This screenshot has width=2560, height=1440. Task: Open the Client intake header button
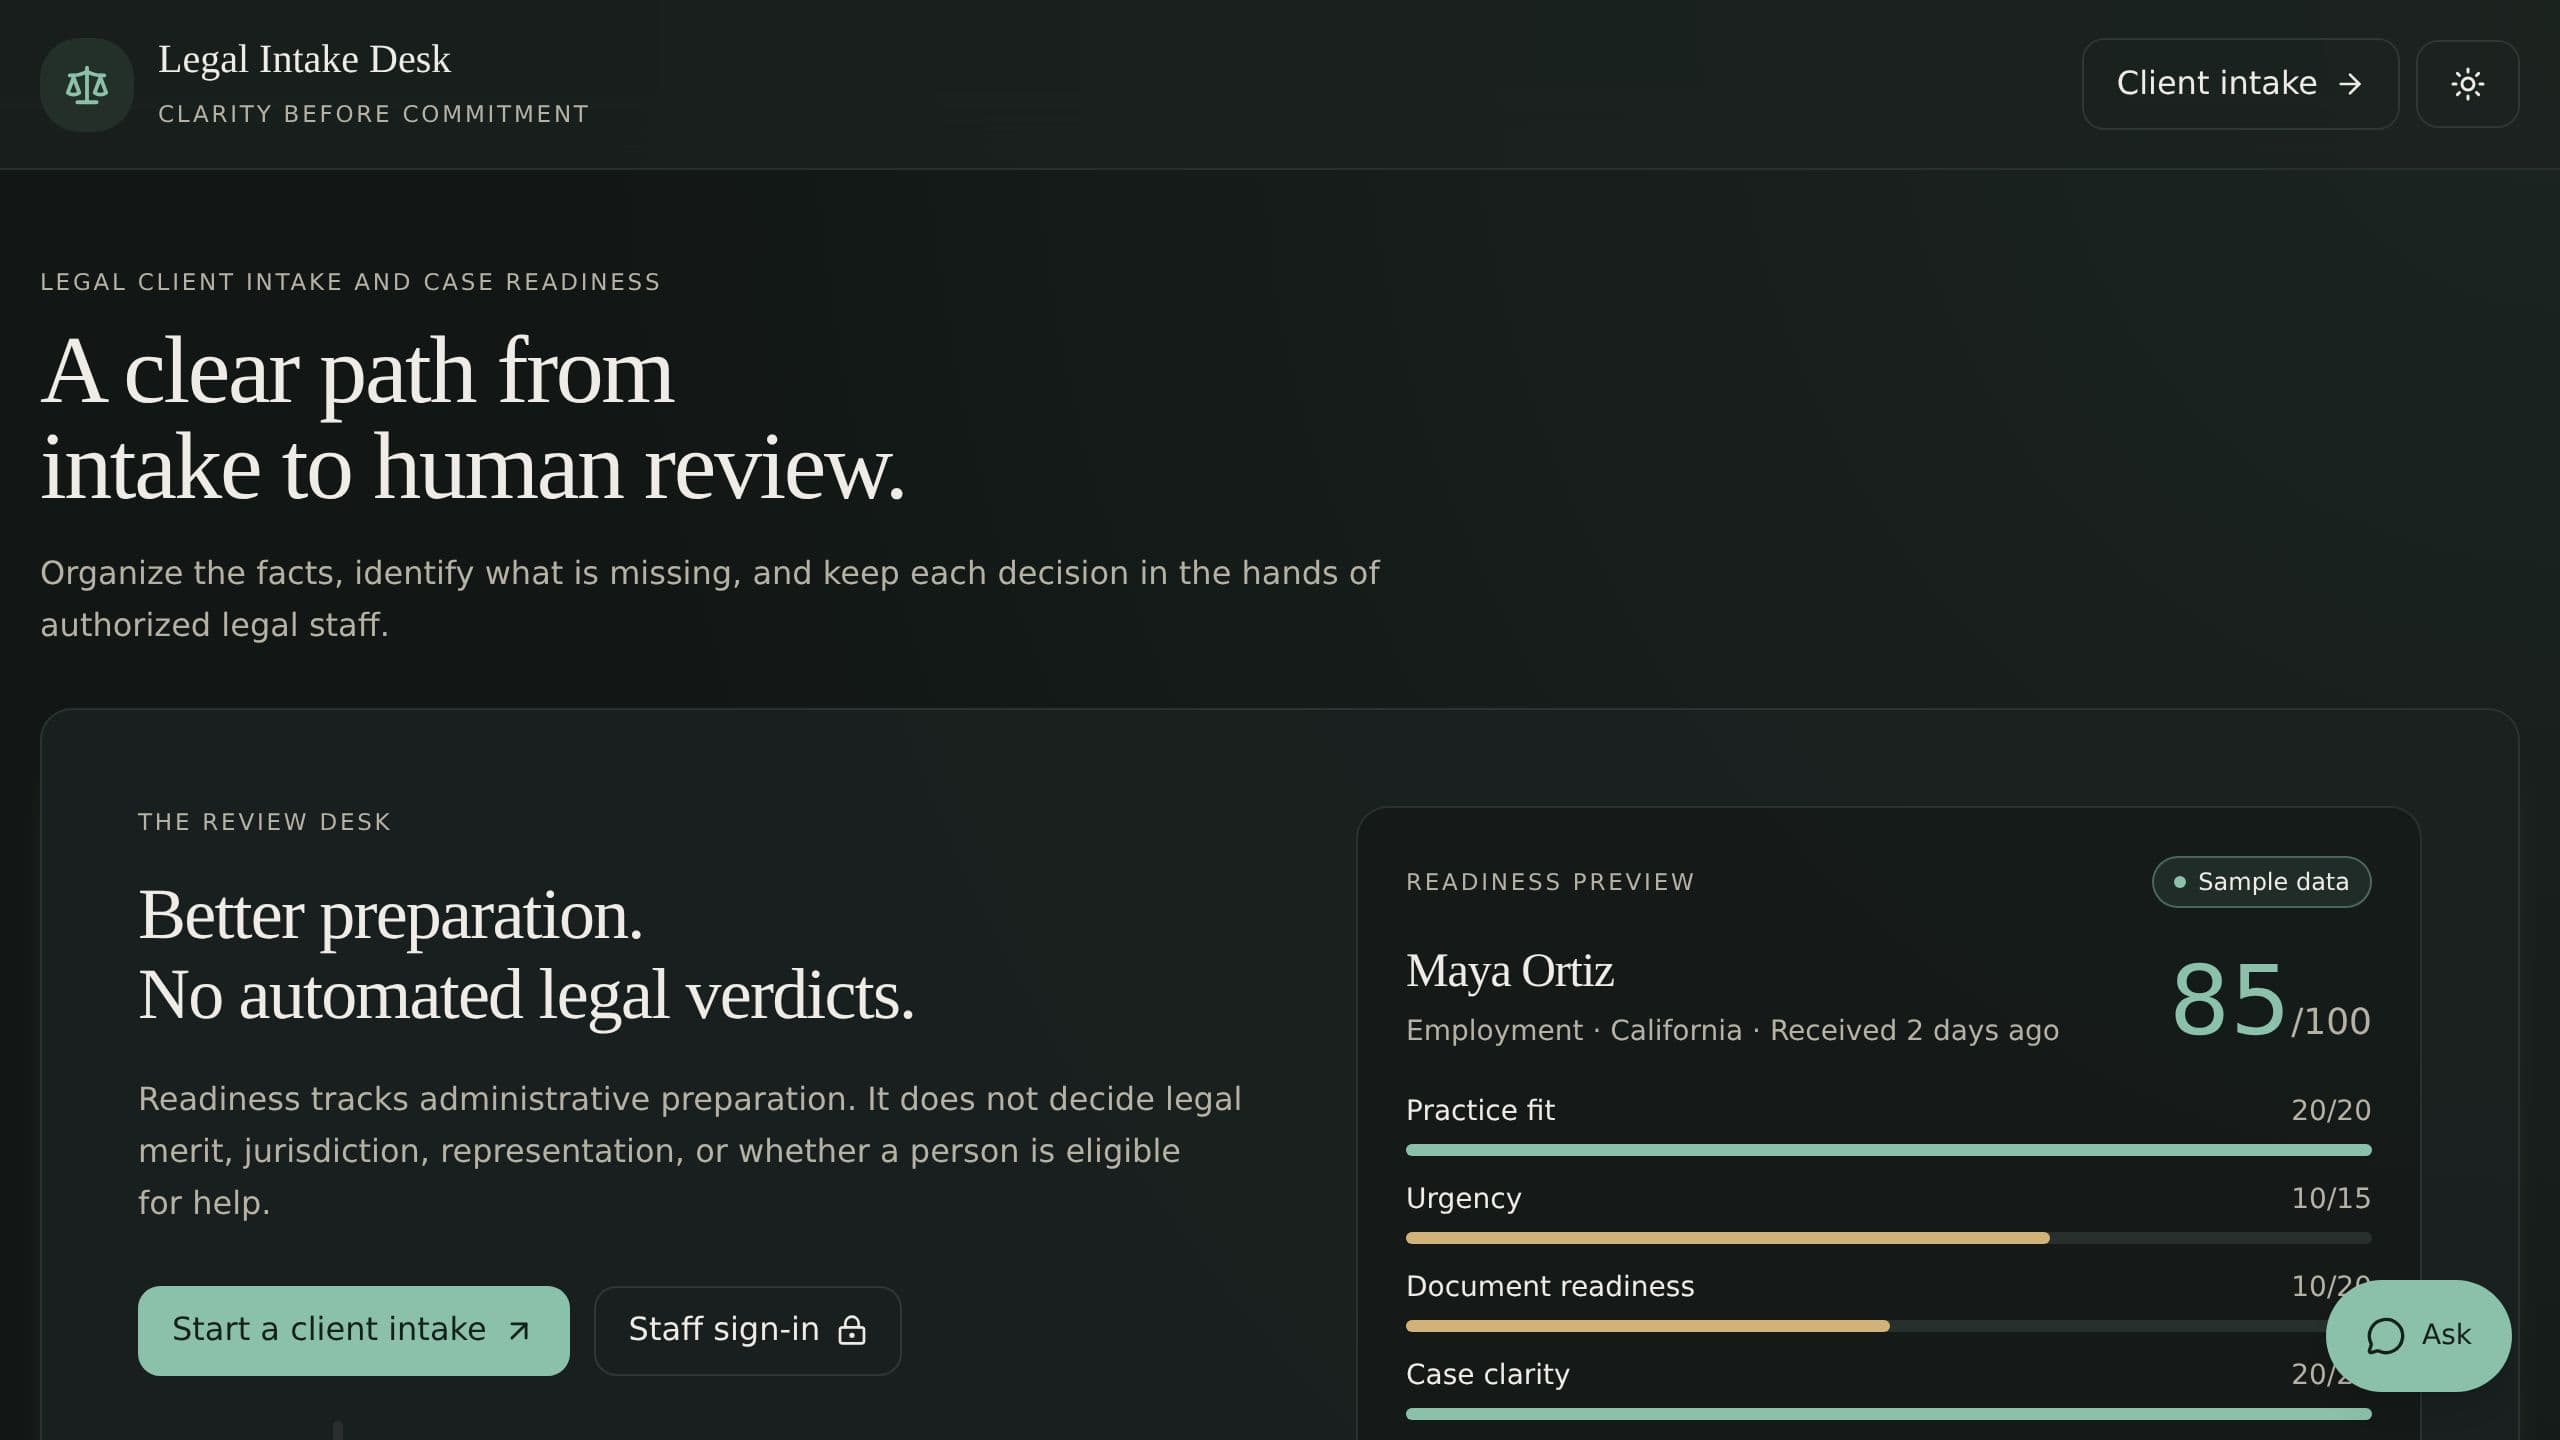2240,84
